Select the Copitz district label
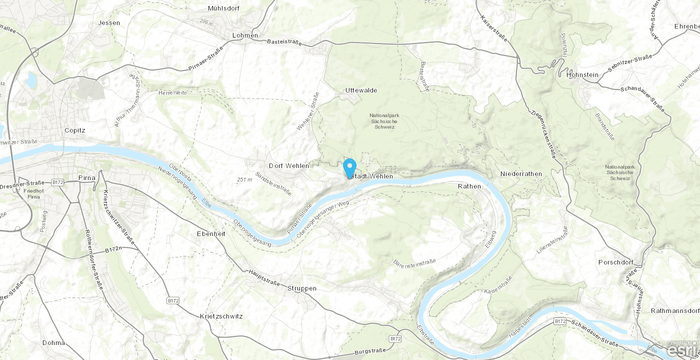 75,130
